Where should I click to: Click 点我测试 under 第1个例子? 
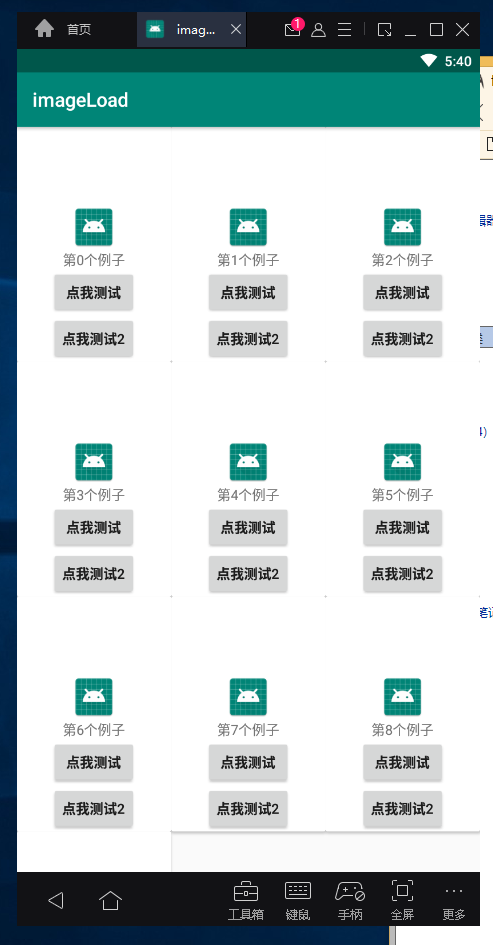248,293
